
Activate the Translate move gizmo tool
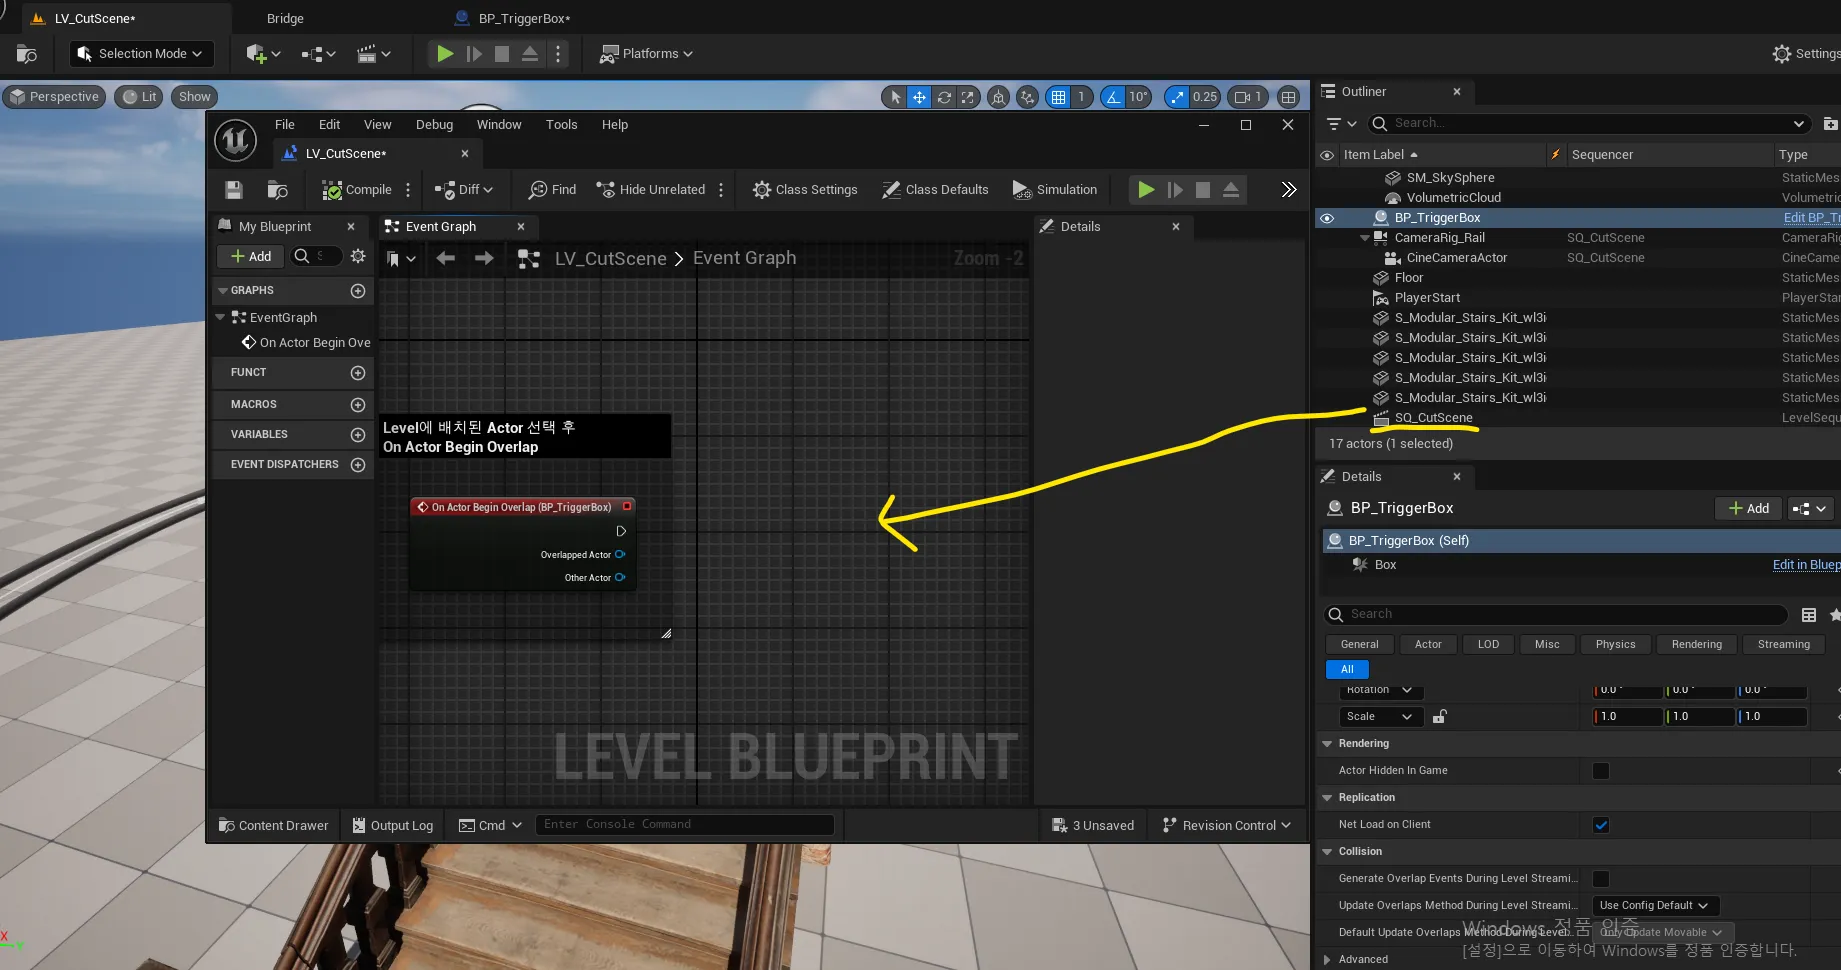pos(919,97)
